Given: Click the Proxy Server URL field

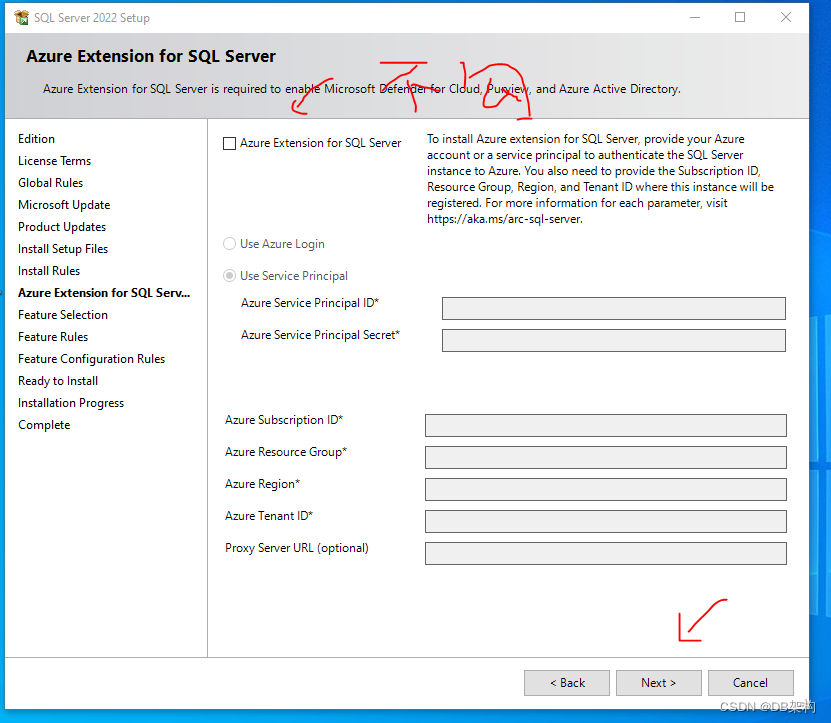Looking at the screenshot, I should coord(605,553).
